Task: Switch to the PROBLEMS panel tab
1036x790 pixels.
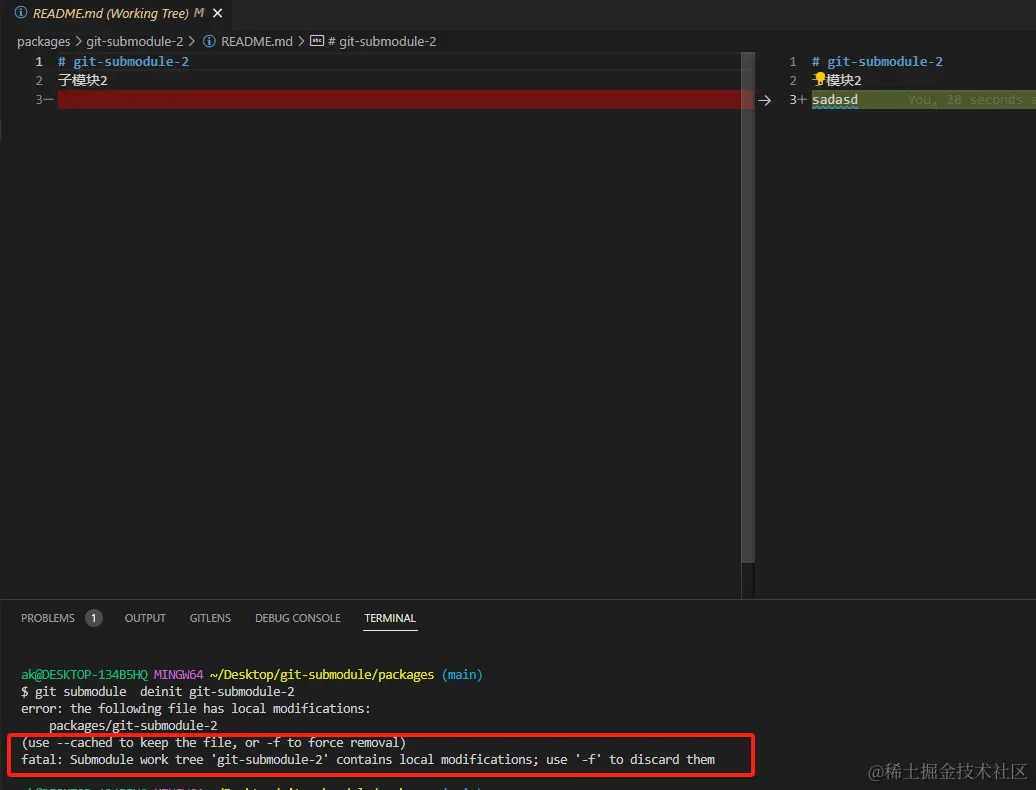Action: click(x=48, y=618)
